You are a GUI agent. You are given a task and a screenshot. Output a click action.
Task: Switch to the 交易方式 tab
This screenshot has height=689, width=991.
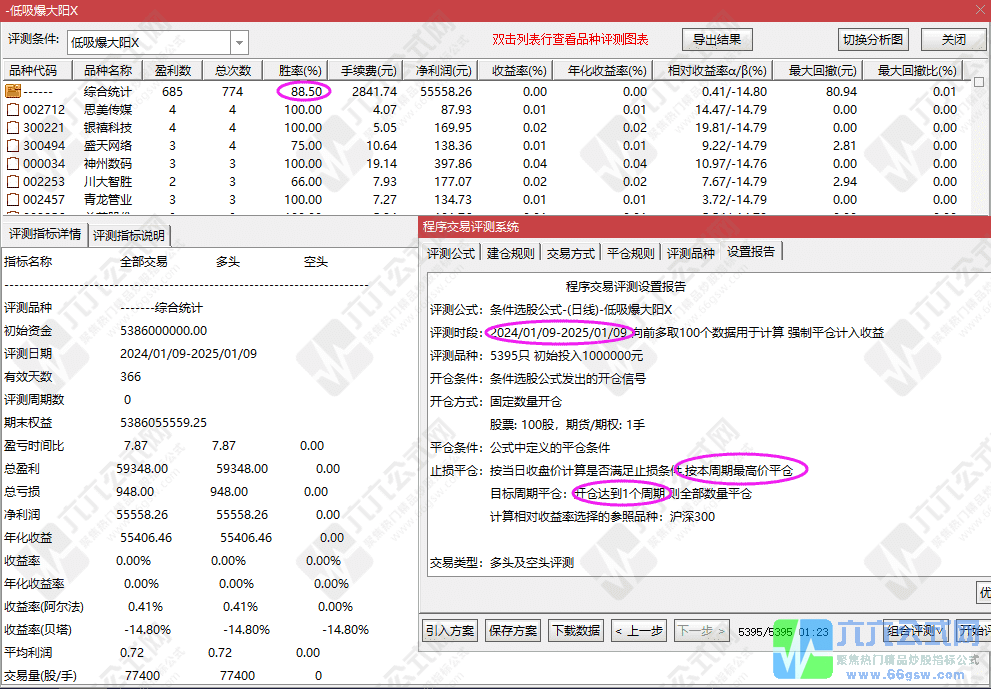pos(571,253)
